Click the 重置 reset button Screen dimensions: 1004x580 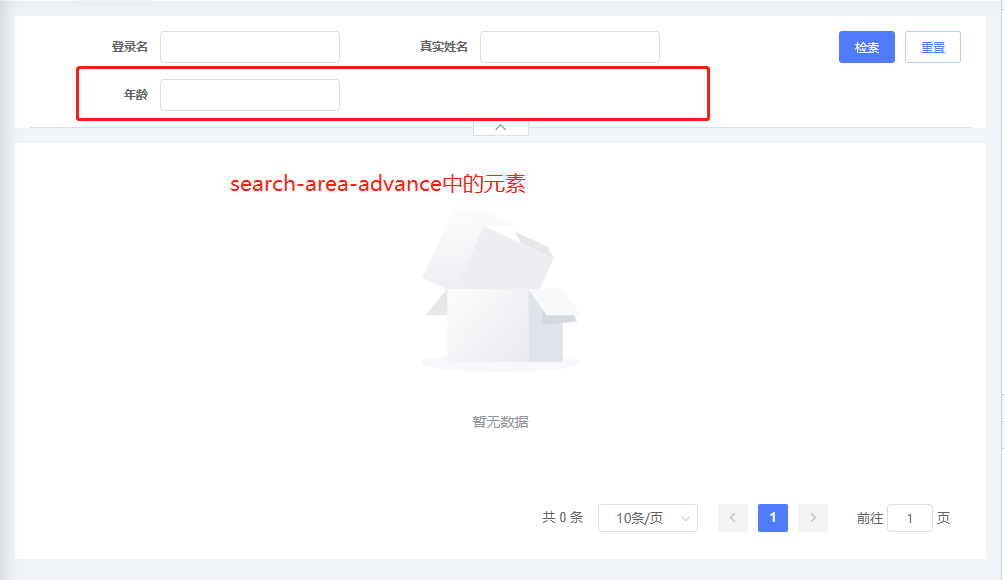click(932, 47)
